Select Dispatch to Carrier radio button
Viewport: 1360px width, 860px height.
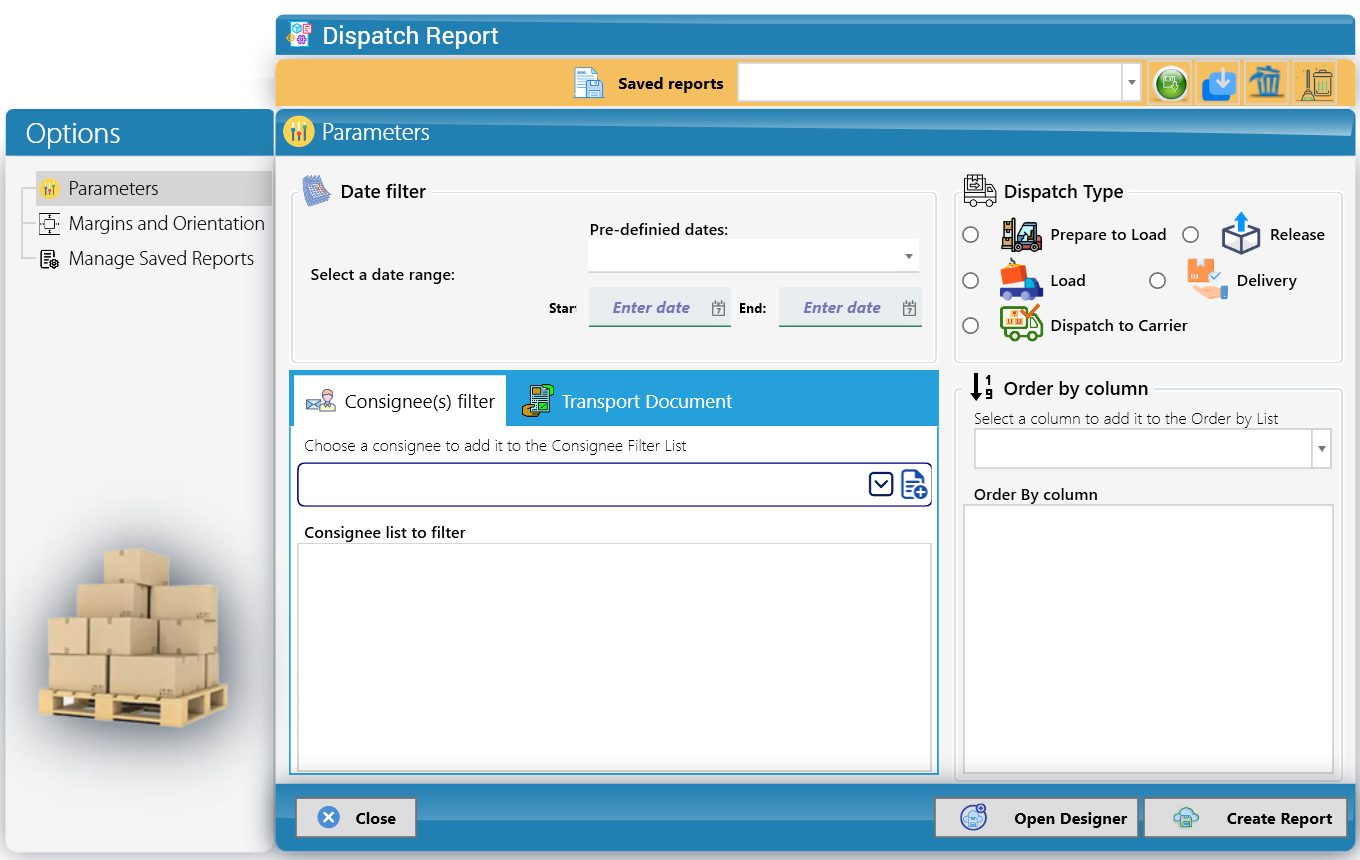click(x=970, y=326)
